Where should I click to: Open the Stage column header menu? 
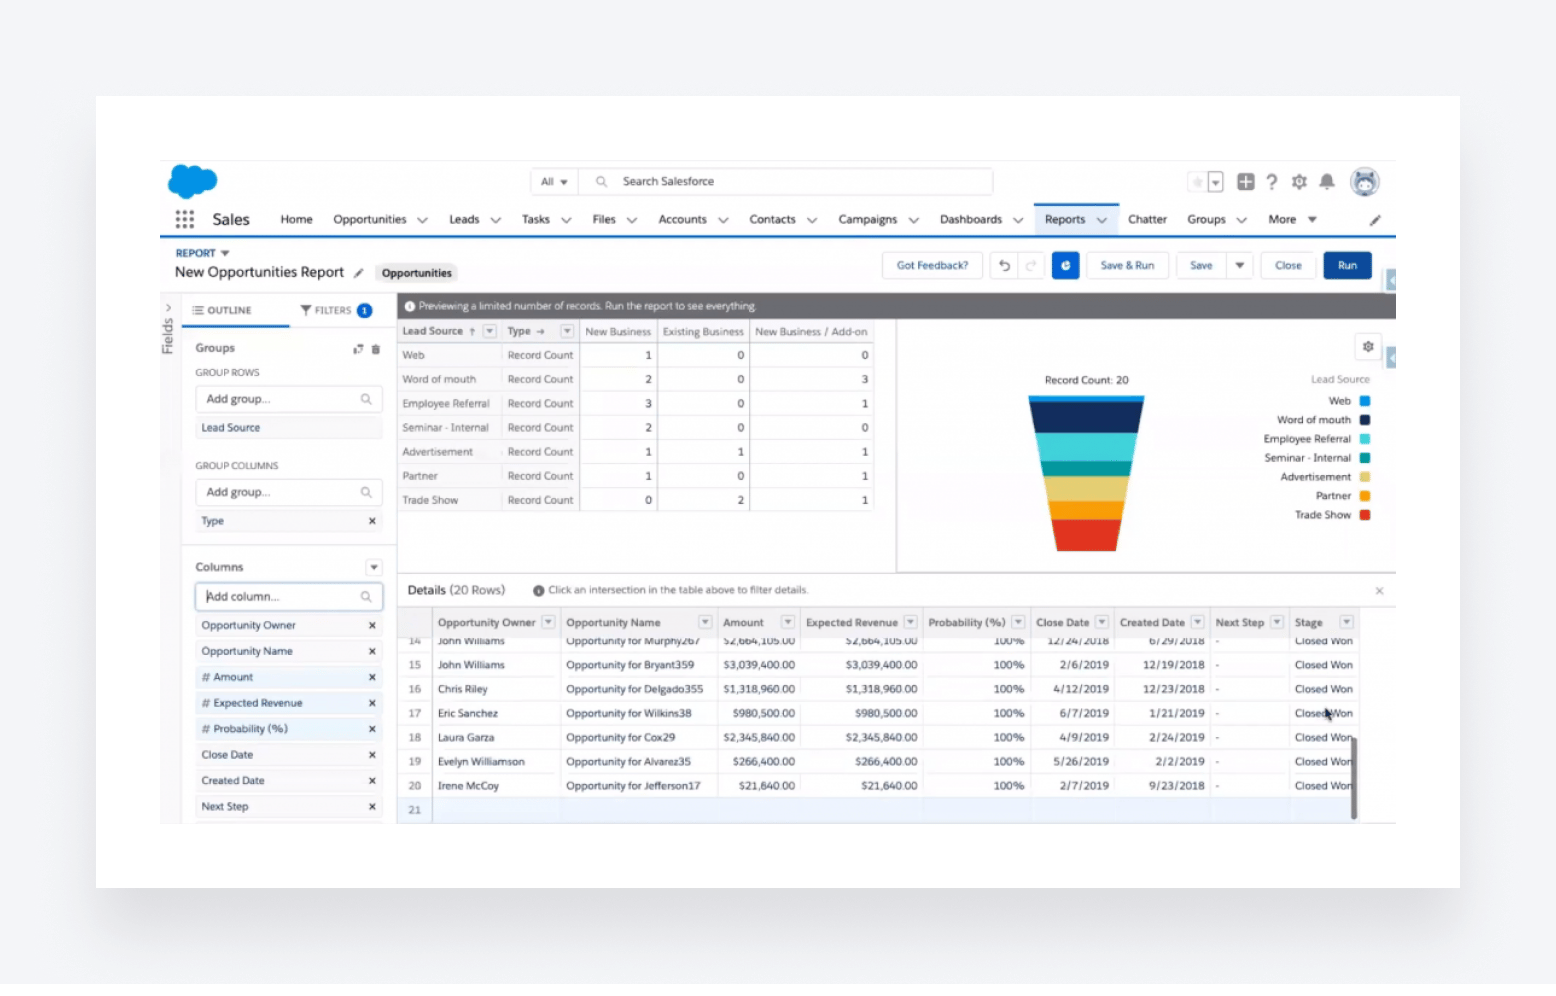[1347, 623]
